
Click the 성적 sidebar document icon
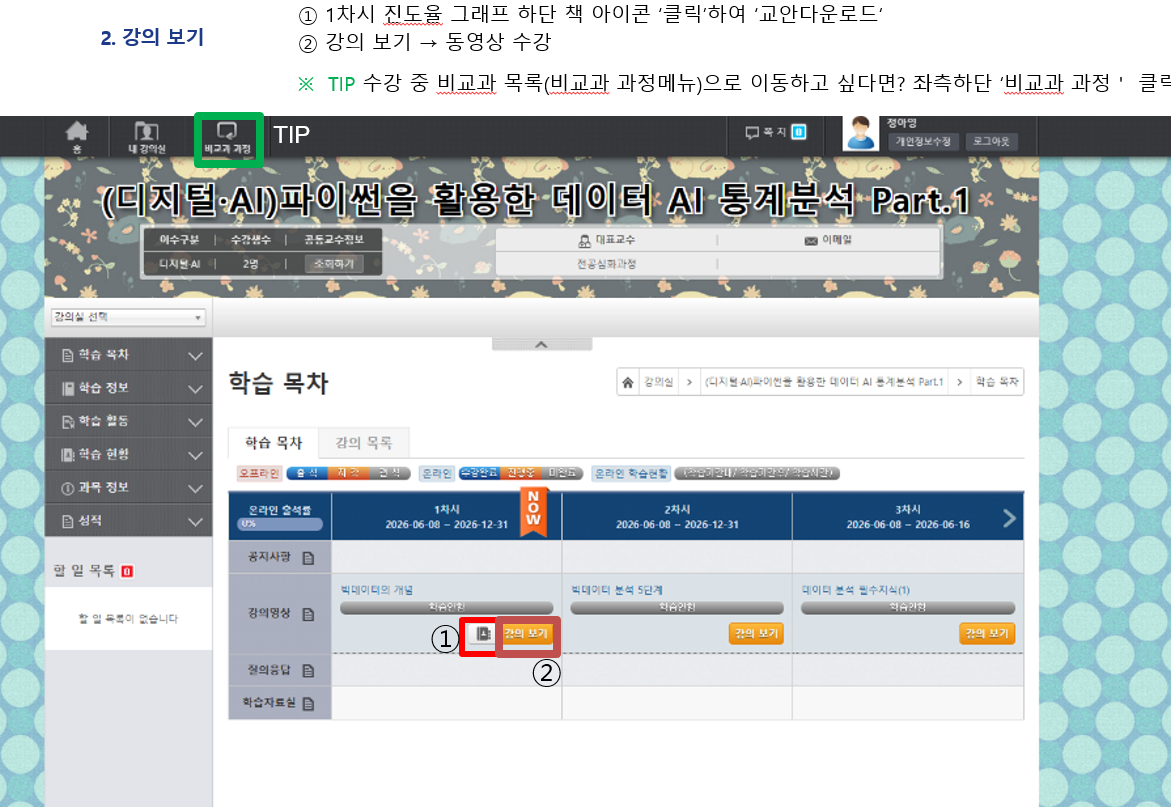67,521
